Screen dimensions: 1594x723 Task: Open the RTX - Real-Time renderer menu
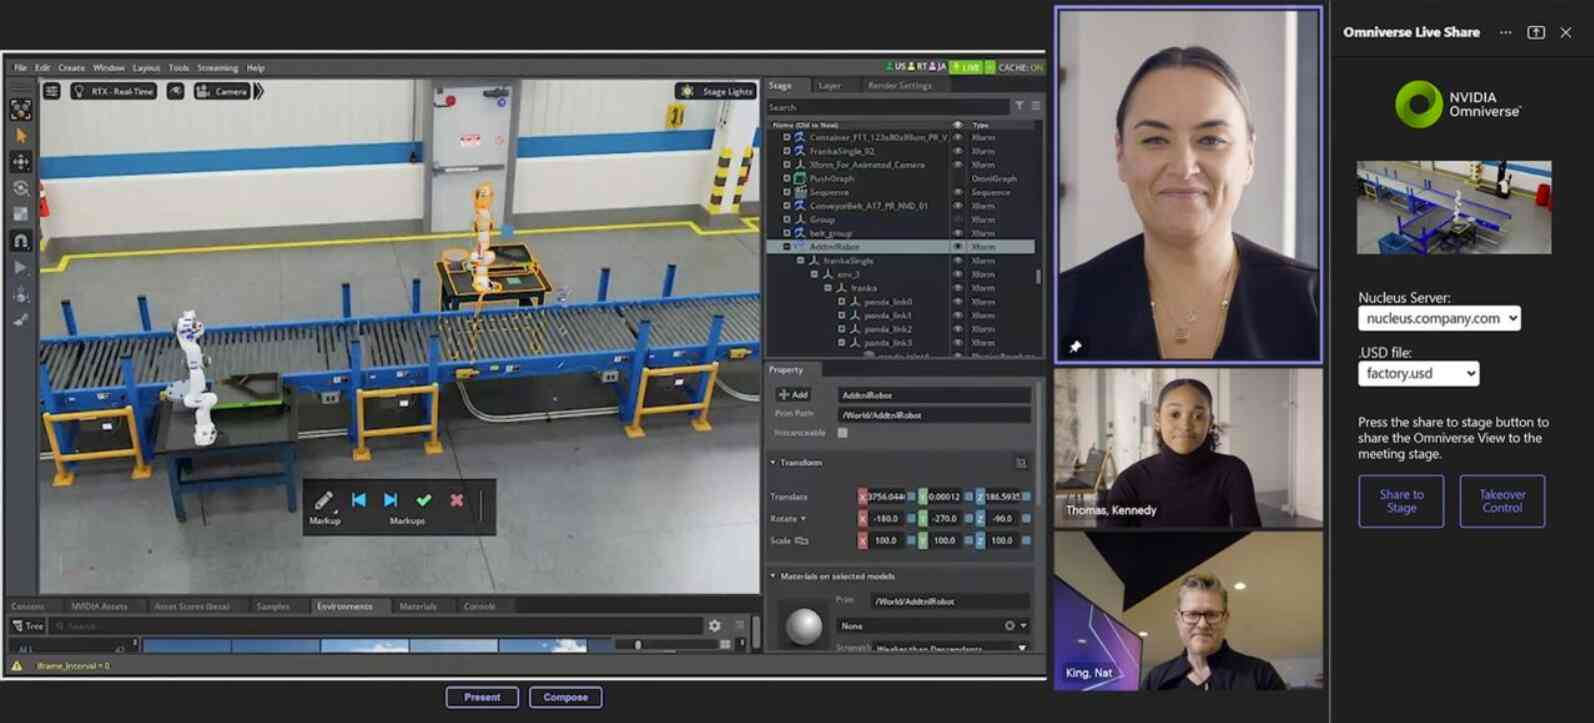(112, 91)
